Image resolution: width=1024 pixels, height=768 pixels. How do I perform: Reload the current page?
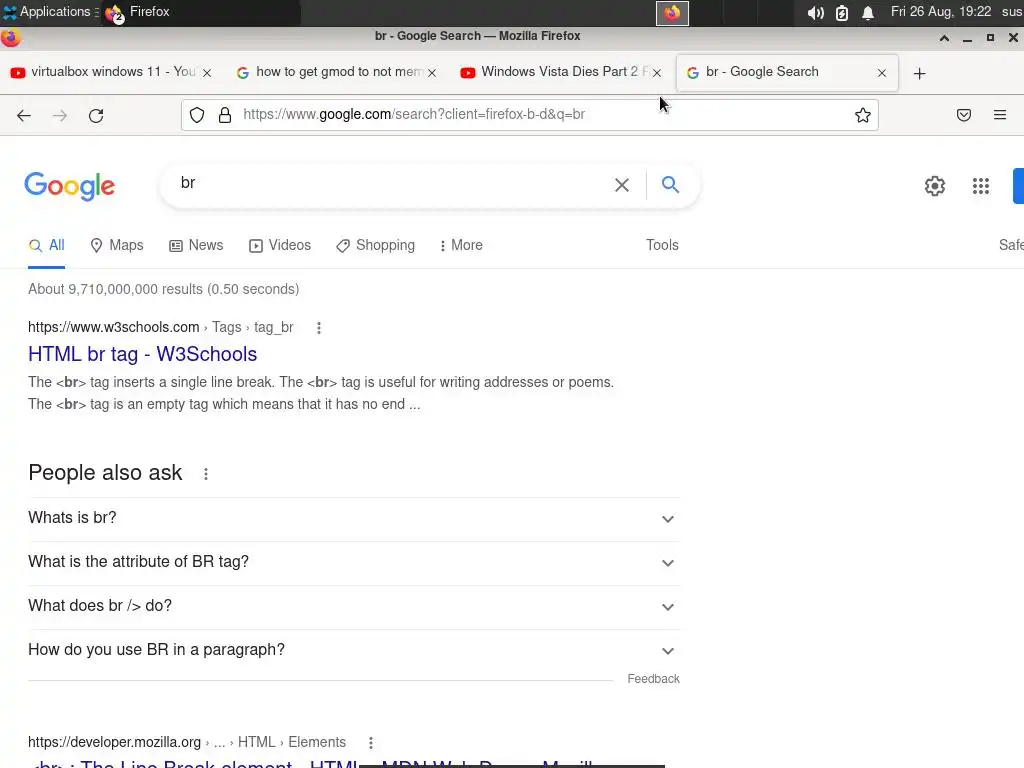coord(96,116)
